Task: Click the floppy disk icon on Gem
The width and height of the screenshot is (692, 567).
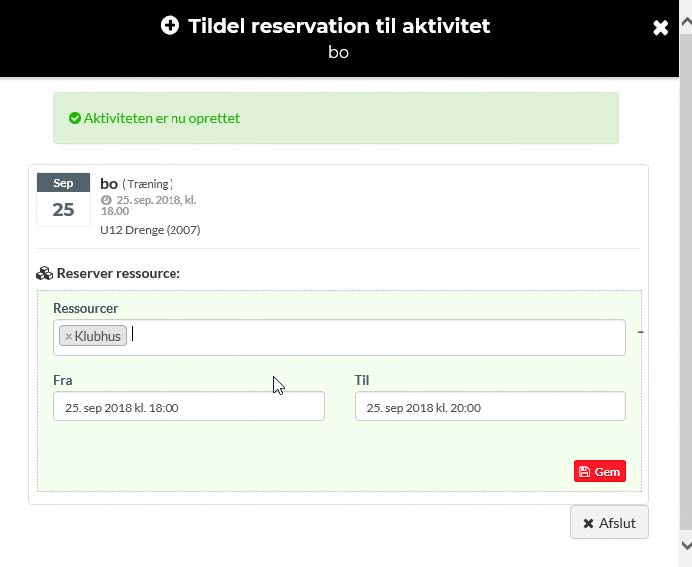Action: pyautogui.click(x=584, y=472)
